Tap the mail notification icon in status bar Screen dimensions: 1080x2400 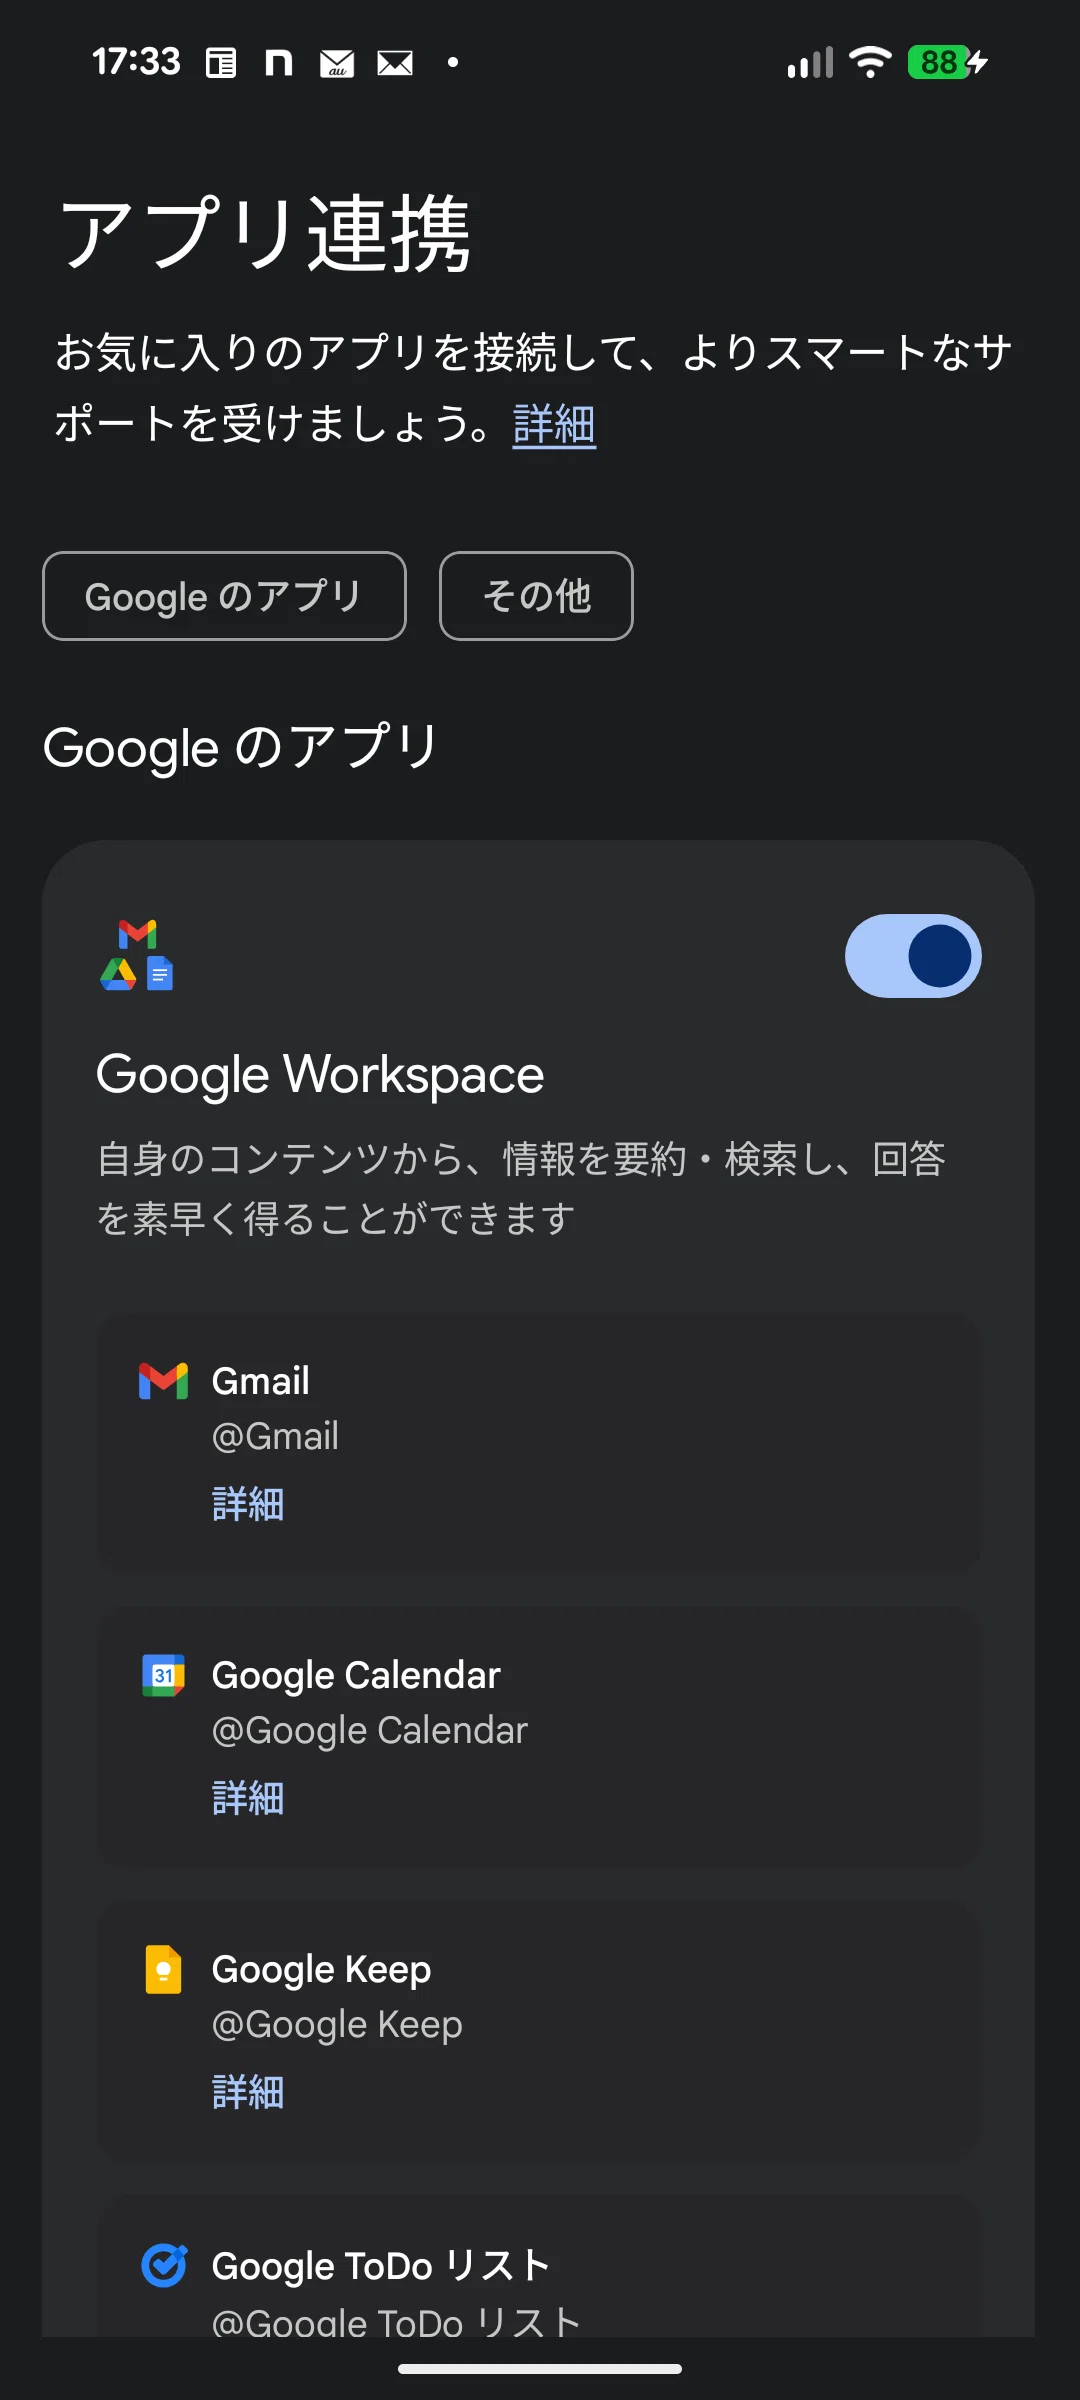[395, 63]
